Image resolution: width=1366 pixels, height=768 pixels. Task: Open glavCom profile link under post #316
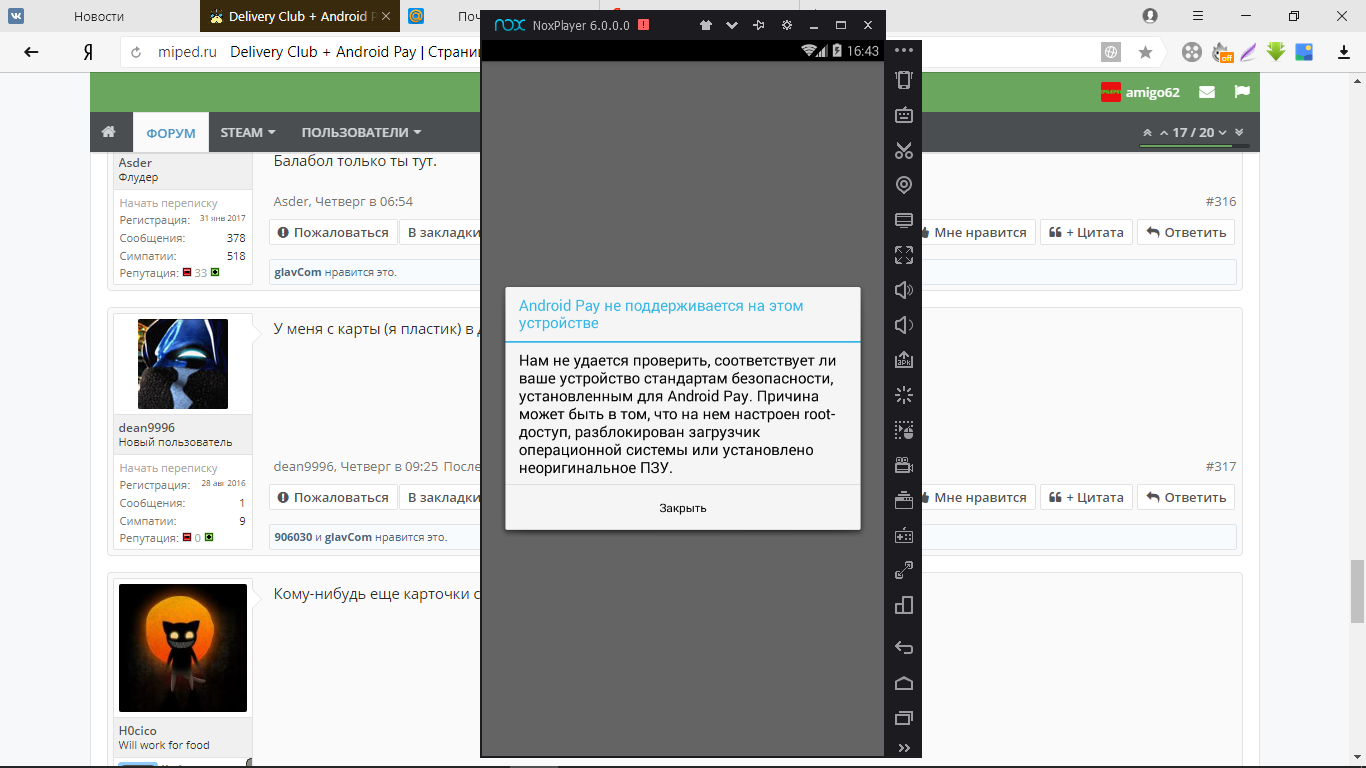[298, 272]
